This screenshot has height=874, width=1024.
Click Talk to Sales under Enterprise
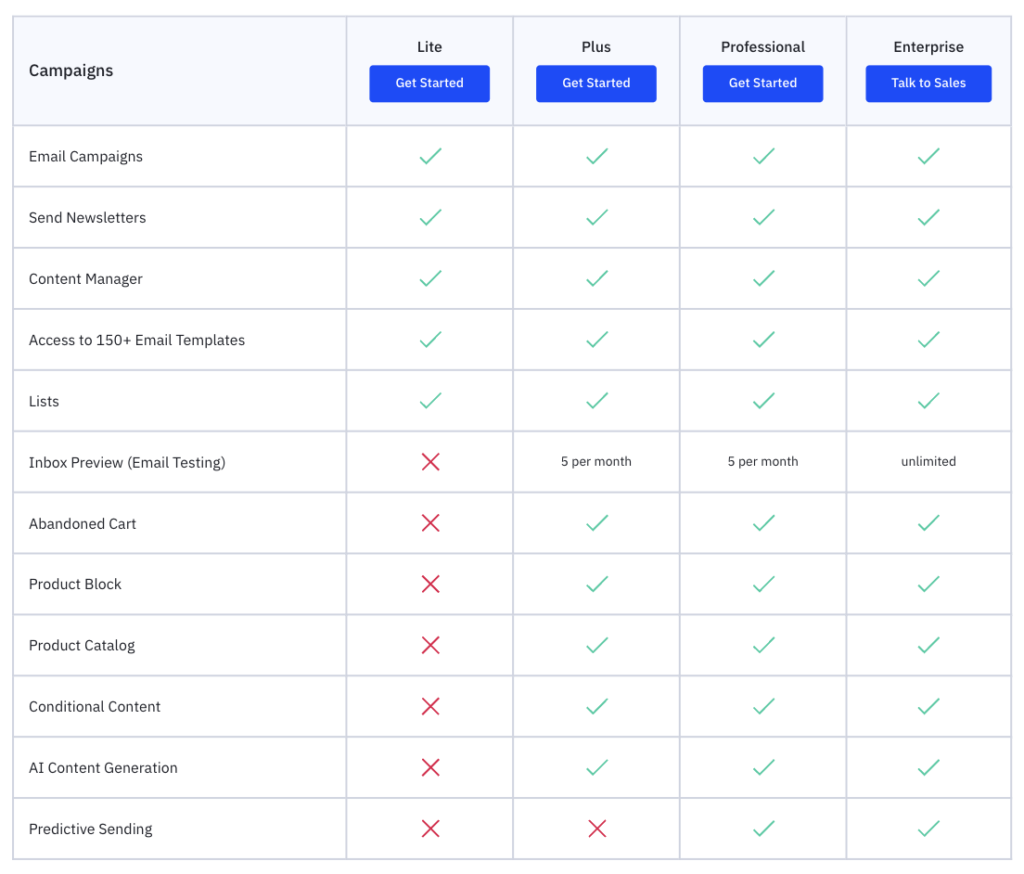928,84
